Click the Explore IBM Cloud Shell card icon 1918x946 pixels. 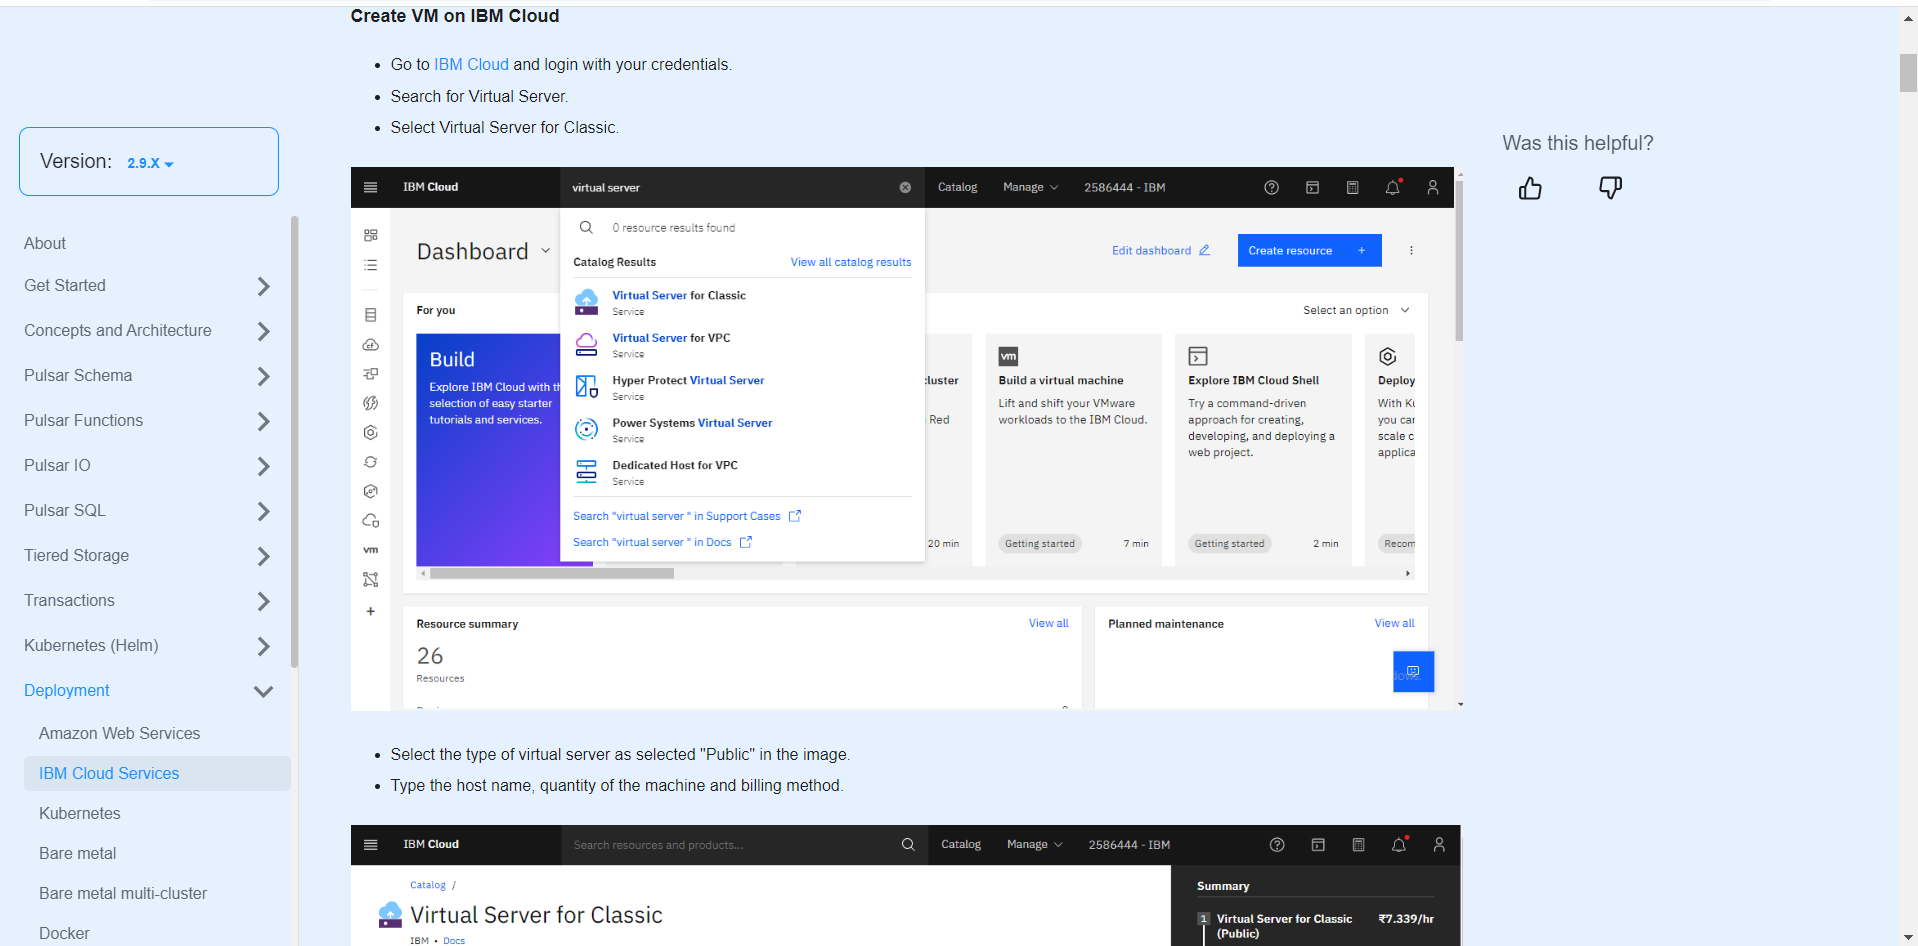pos(1198,356)
